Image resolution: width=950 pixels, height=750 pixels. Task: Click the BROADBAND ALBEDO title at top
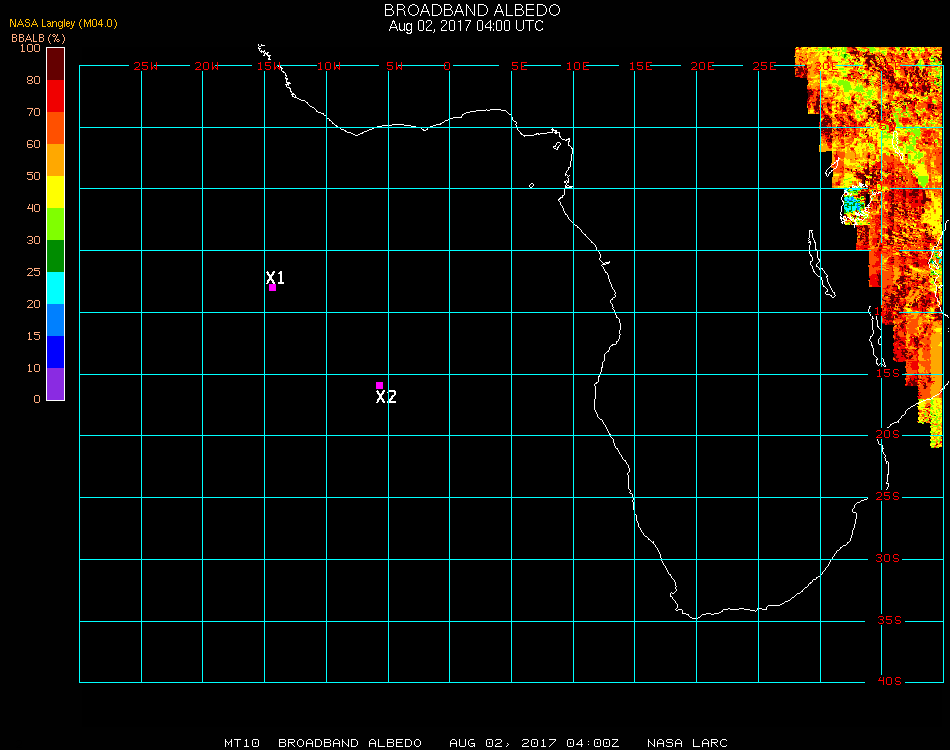(472, 10)
